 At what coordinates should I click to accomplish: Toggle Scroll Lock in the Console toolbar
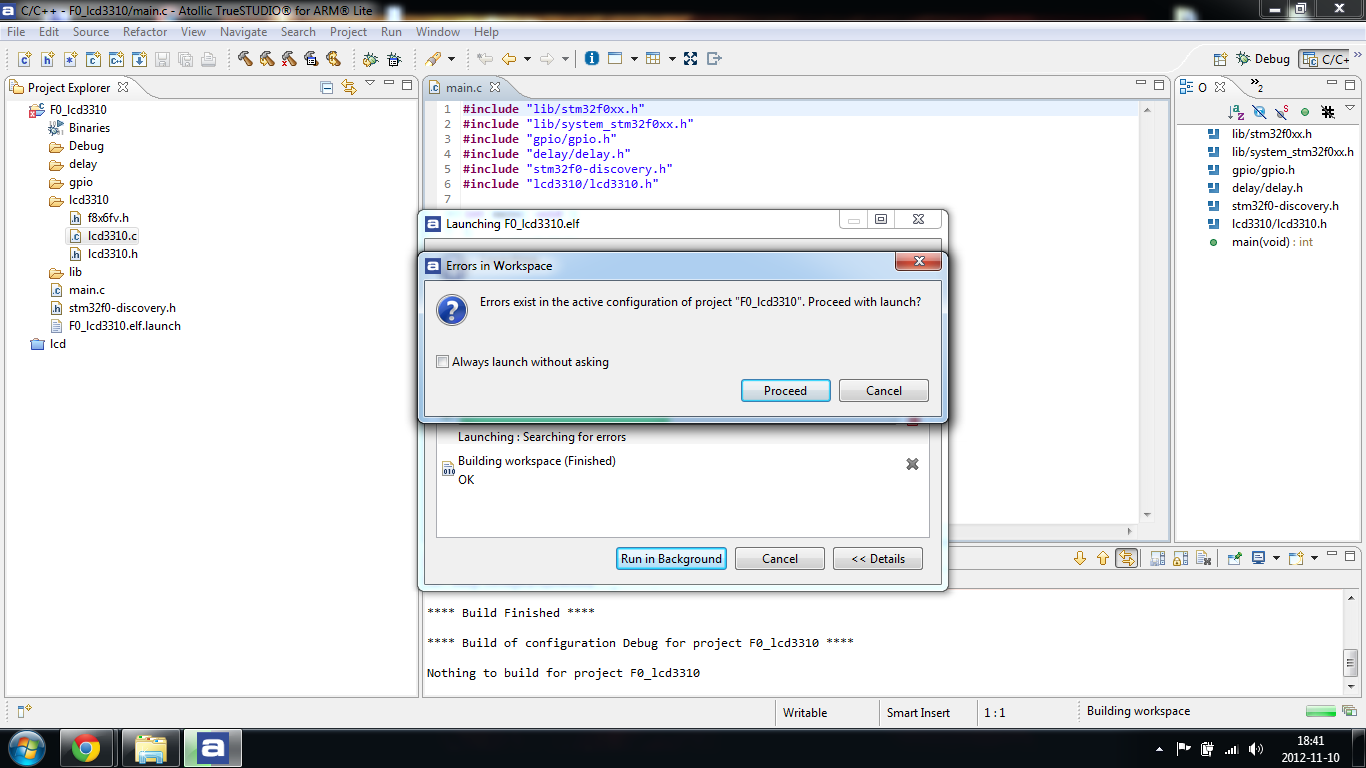pos(1180,558)
